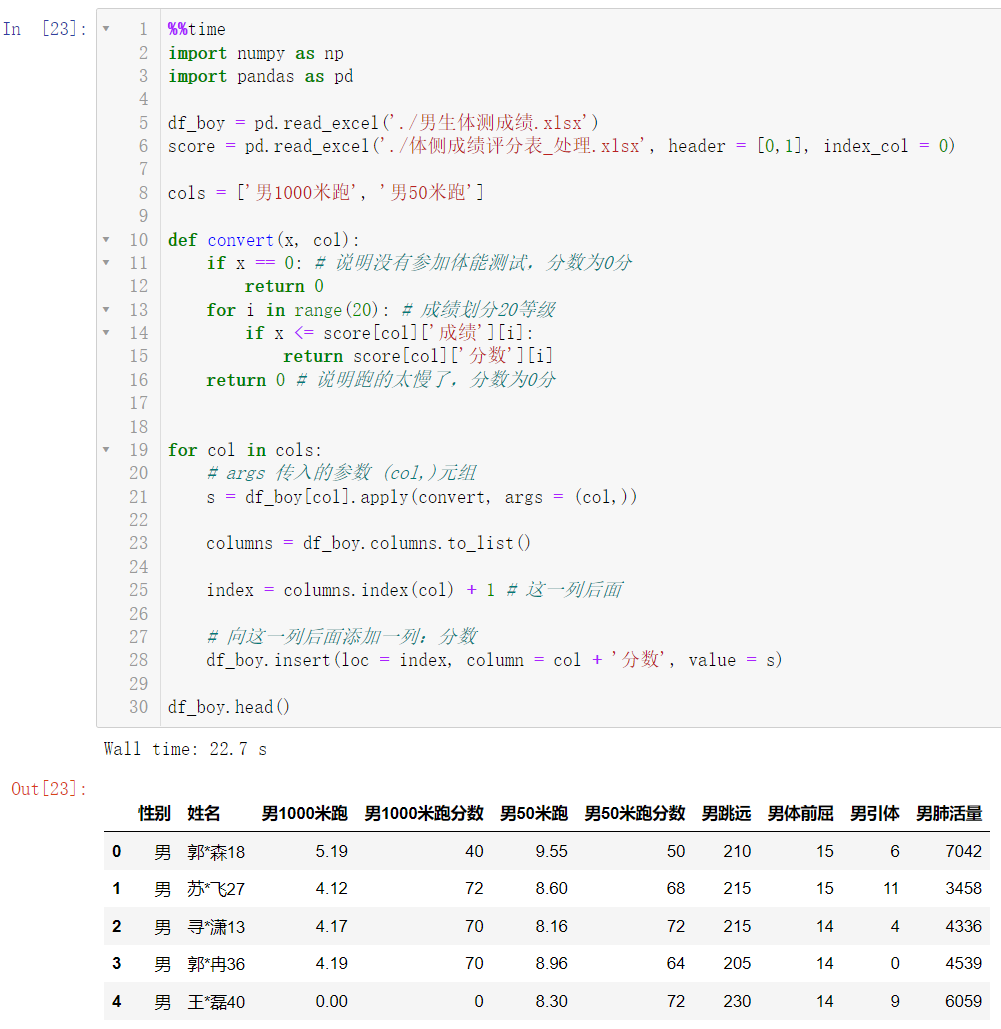Image resolution: width=1001 pixels, height=1029 pixels.
Task: Click the score = pd.read_excel line
Action: pos(561,146)
